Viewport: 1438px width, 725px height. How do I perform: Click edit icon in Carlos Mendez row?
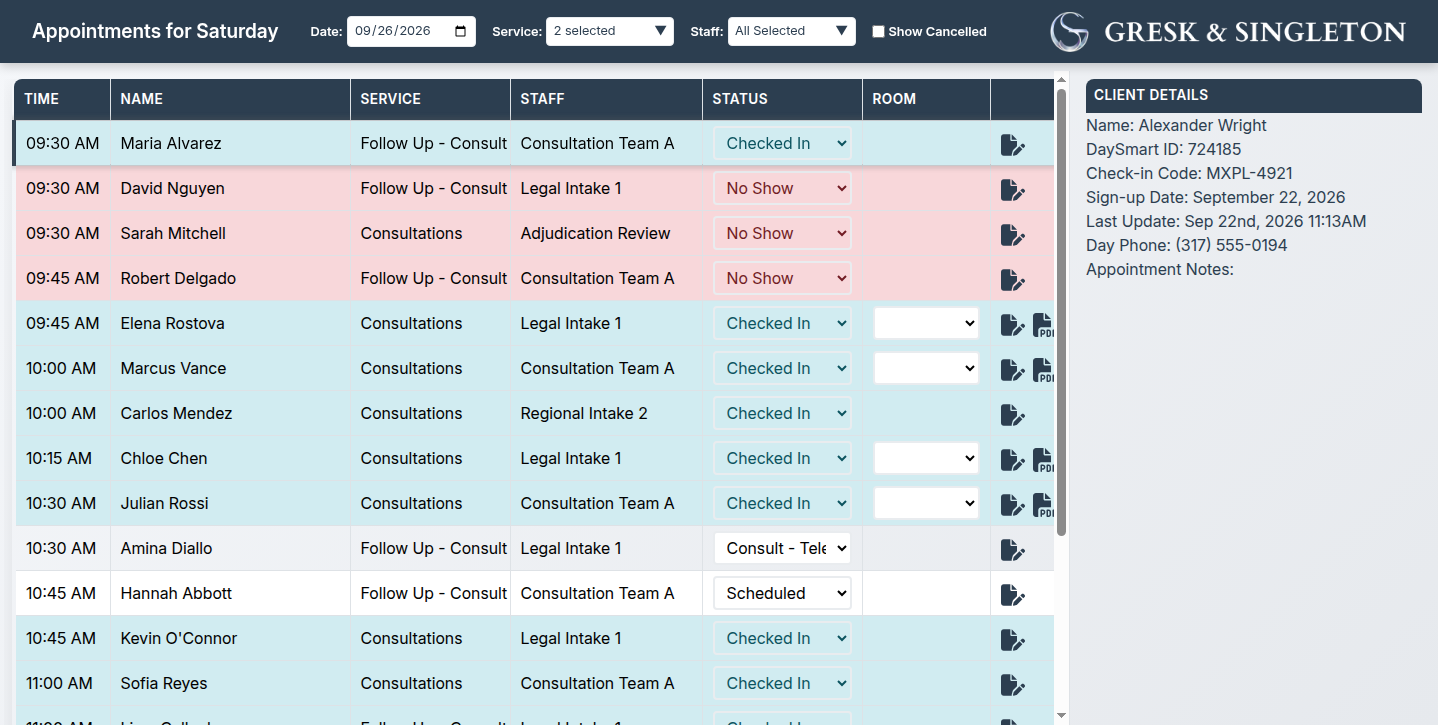pyautogui.click(x=1013, y=414)
